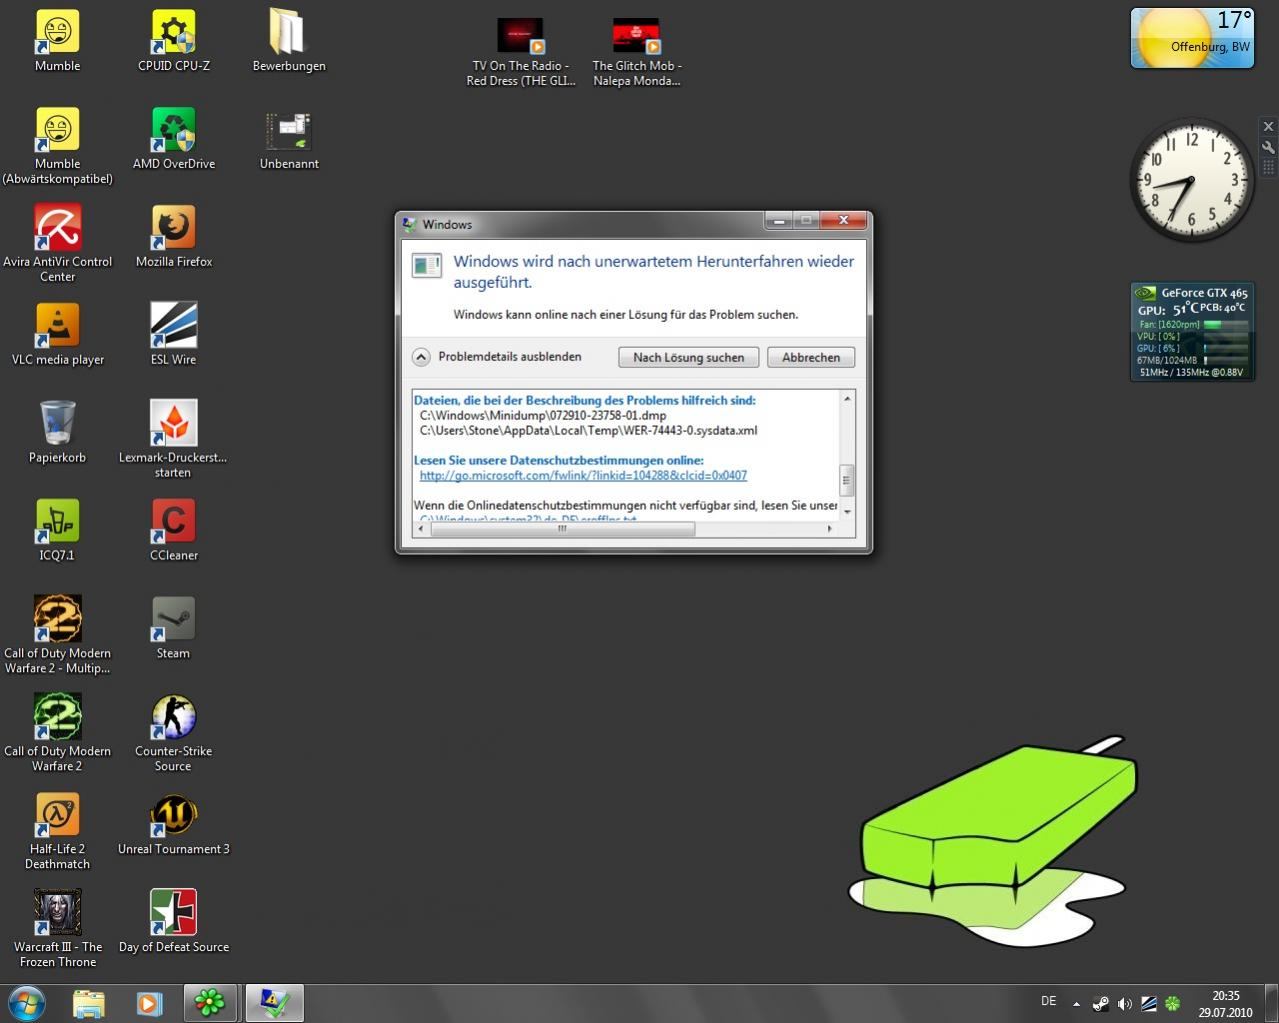1279x1023 pixels.
Task: Click the analog clock gadget
Action: (x=1191, y=180)
